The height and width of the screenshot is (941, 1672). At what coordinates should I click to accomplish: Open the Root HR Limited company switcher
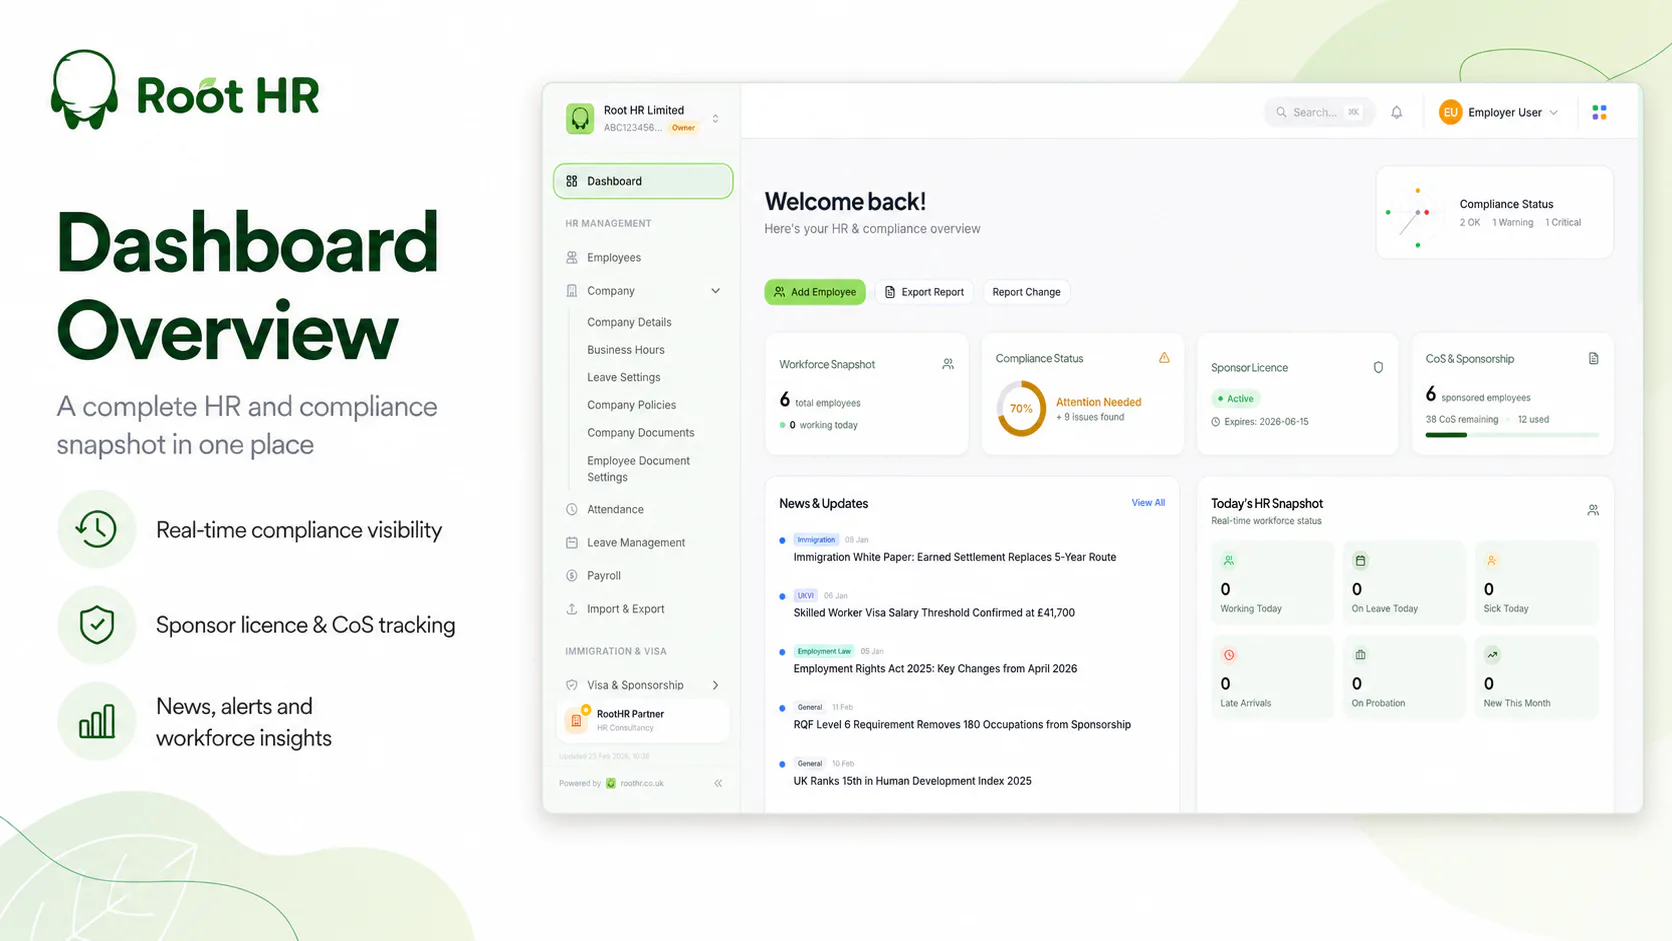642,118
